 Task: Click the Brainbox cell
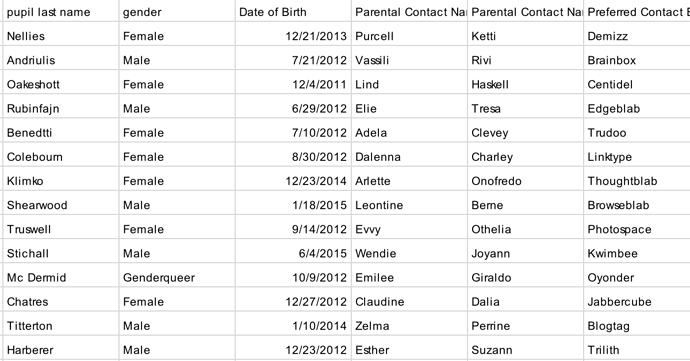point(637,60)
